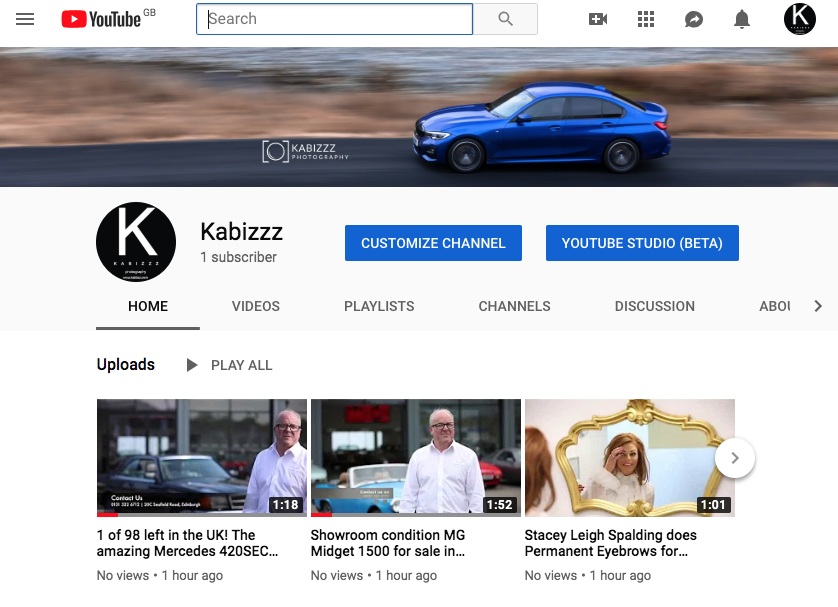The image size is (838, 607).
Task: Open the Channels tab
Action: click(x=514, y=306)
